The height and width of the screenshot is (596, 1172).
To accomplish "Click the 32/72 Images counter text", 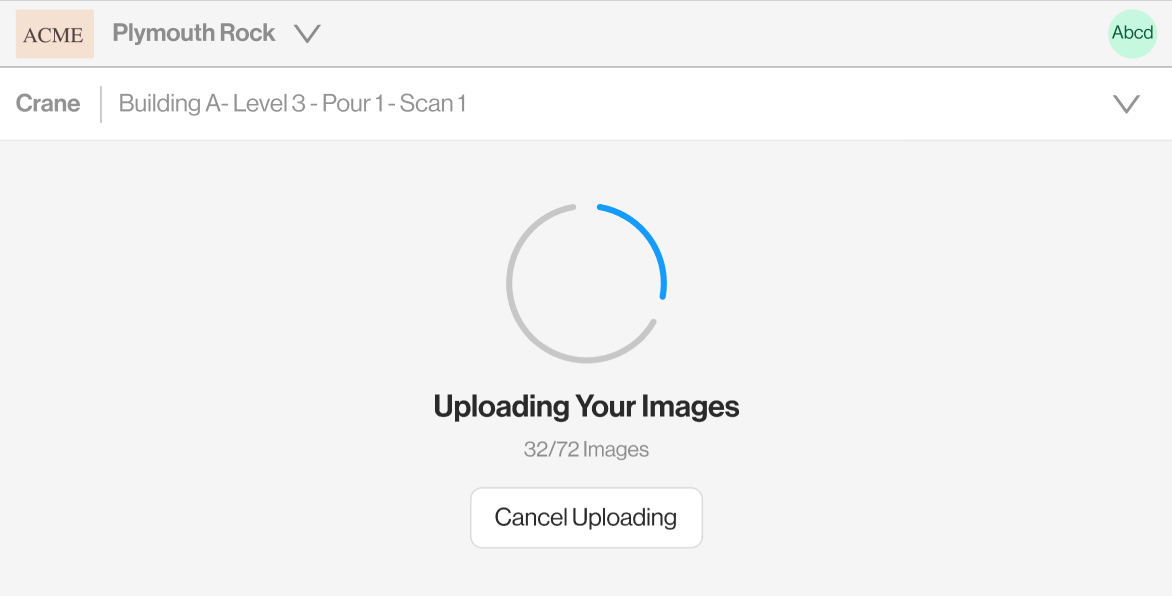I will [x=586, y=449].
